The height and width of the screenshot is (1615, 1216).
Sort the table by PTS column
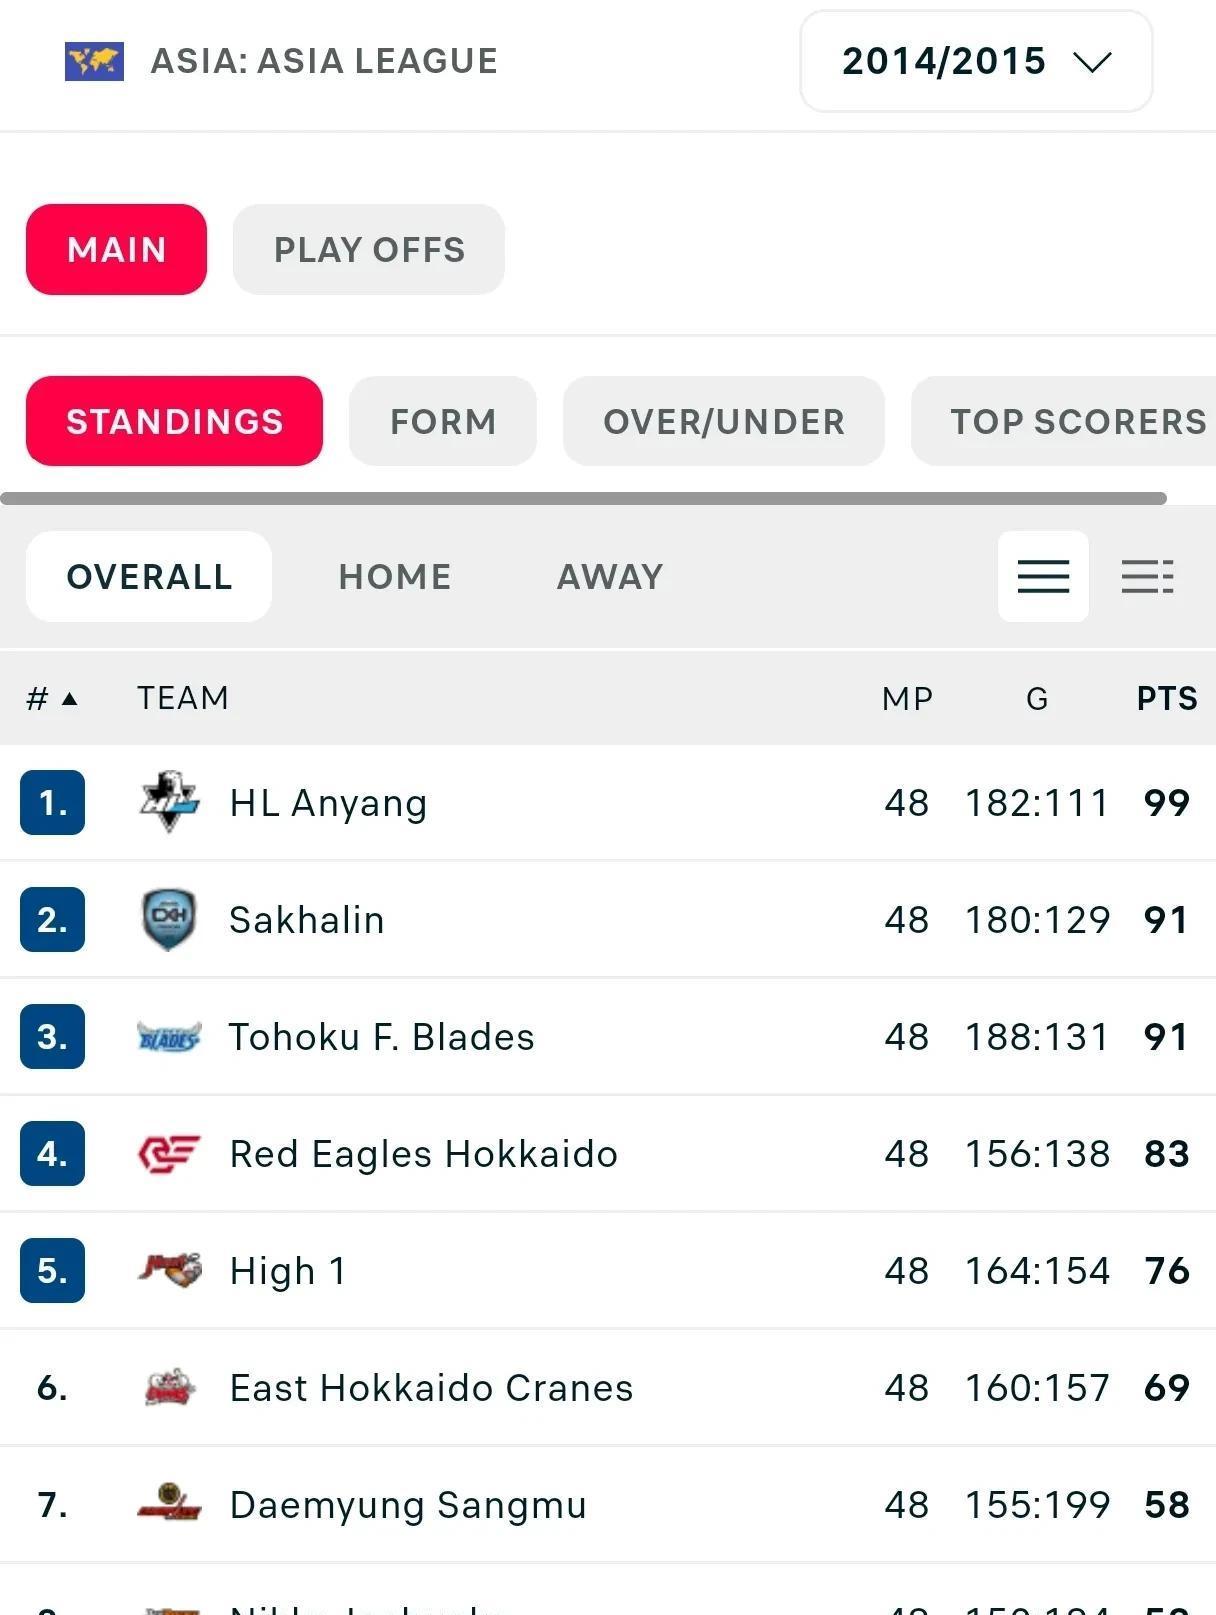1166,698
